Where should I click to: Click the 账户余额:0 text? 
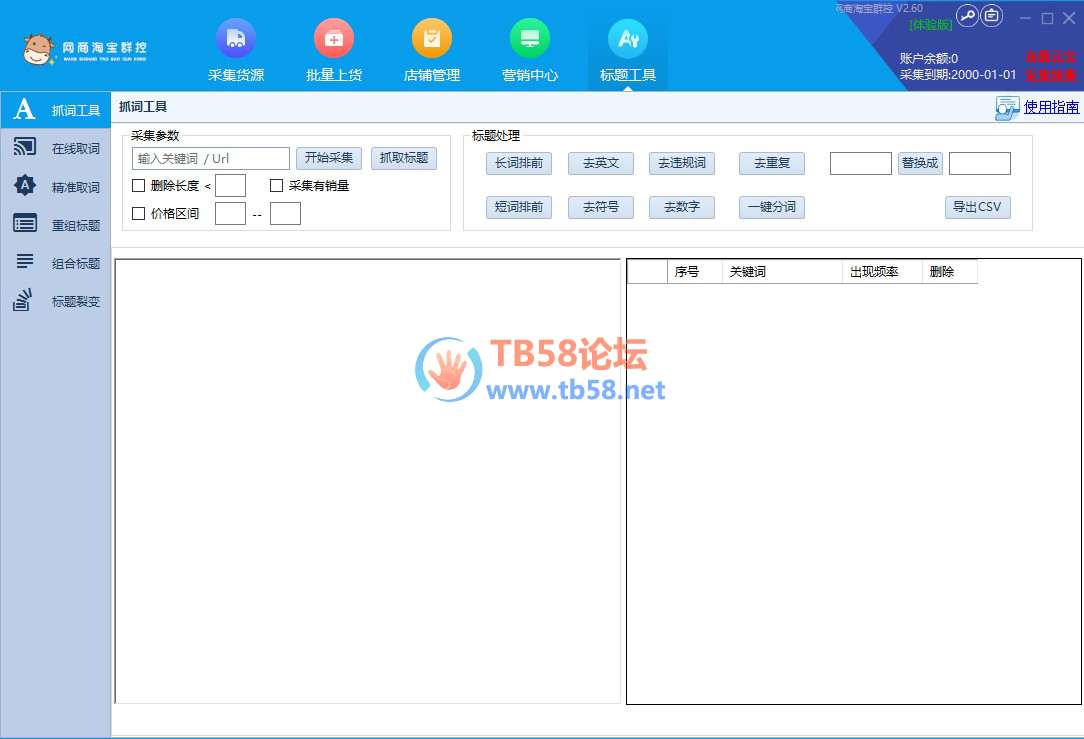click(928, 58)
